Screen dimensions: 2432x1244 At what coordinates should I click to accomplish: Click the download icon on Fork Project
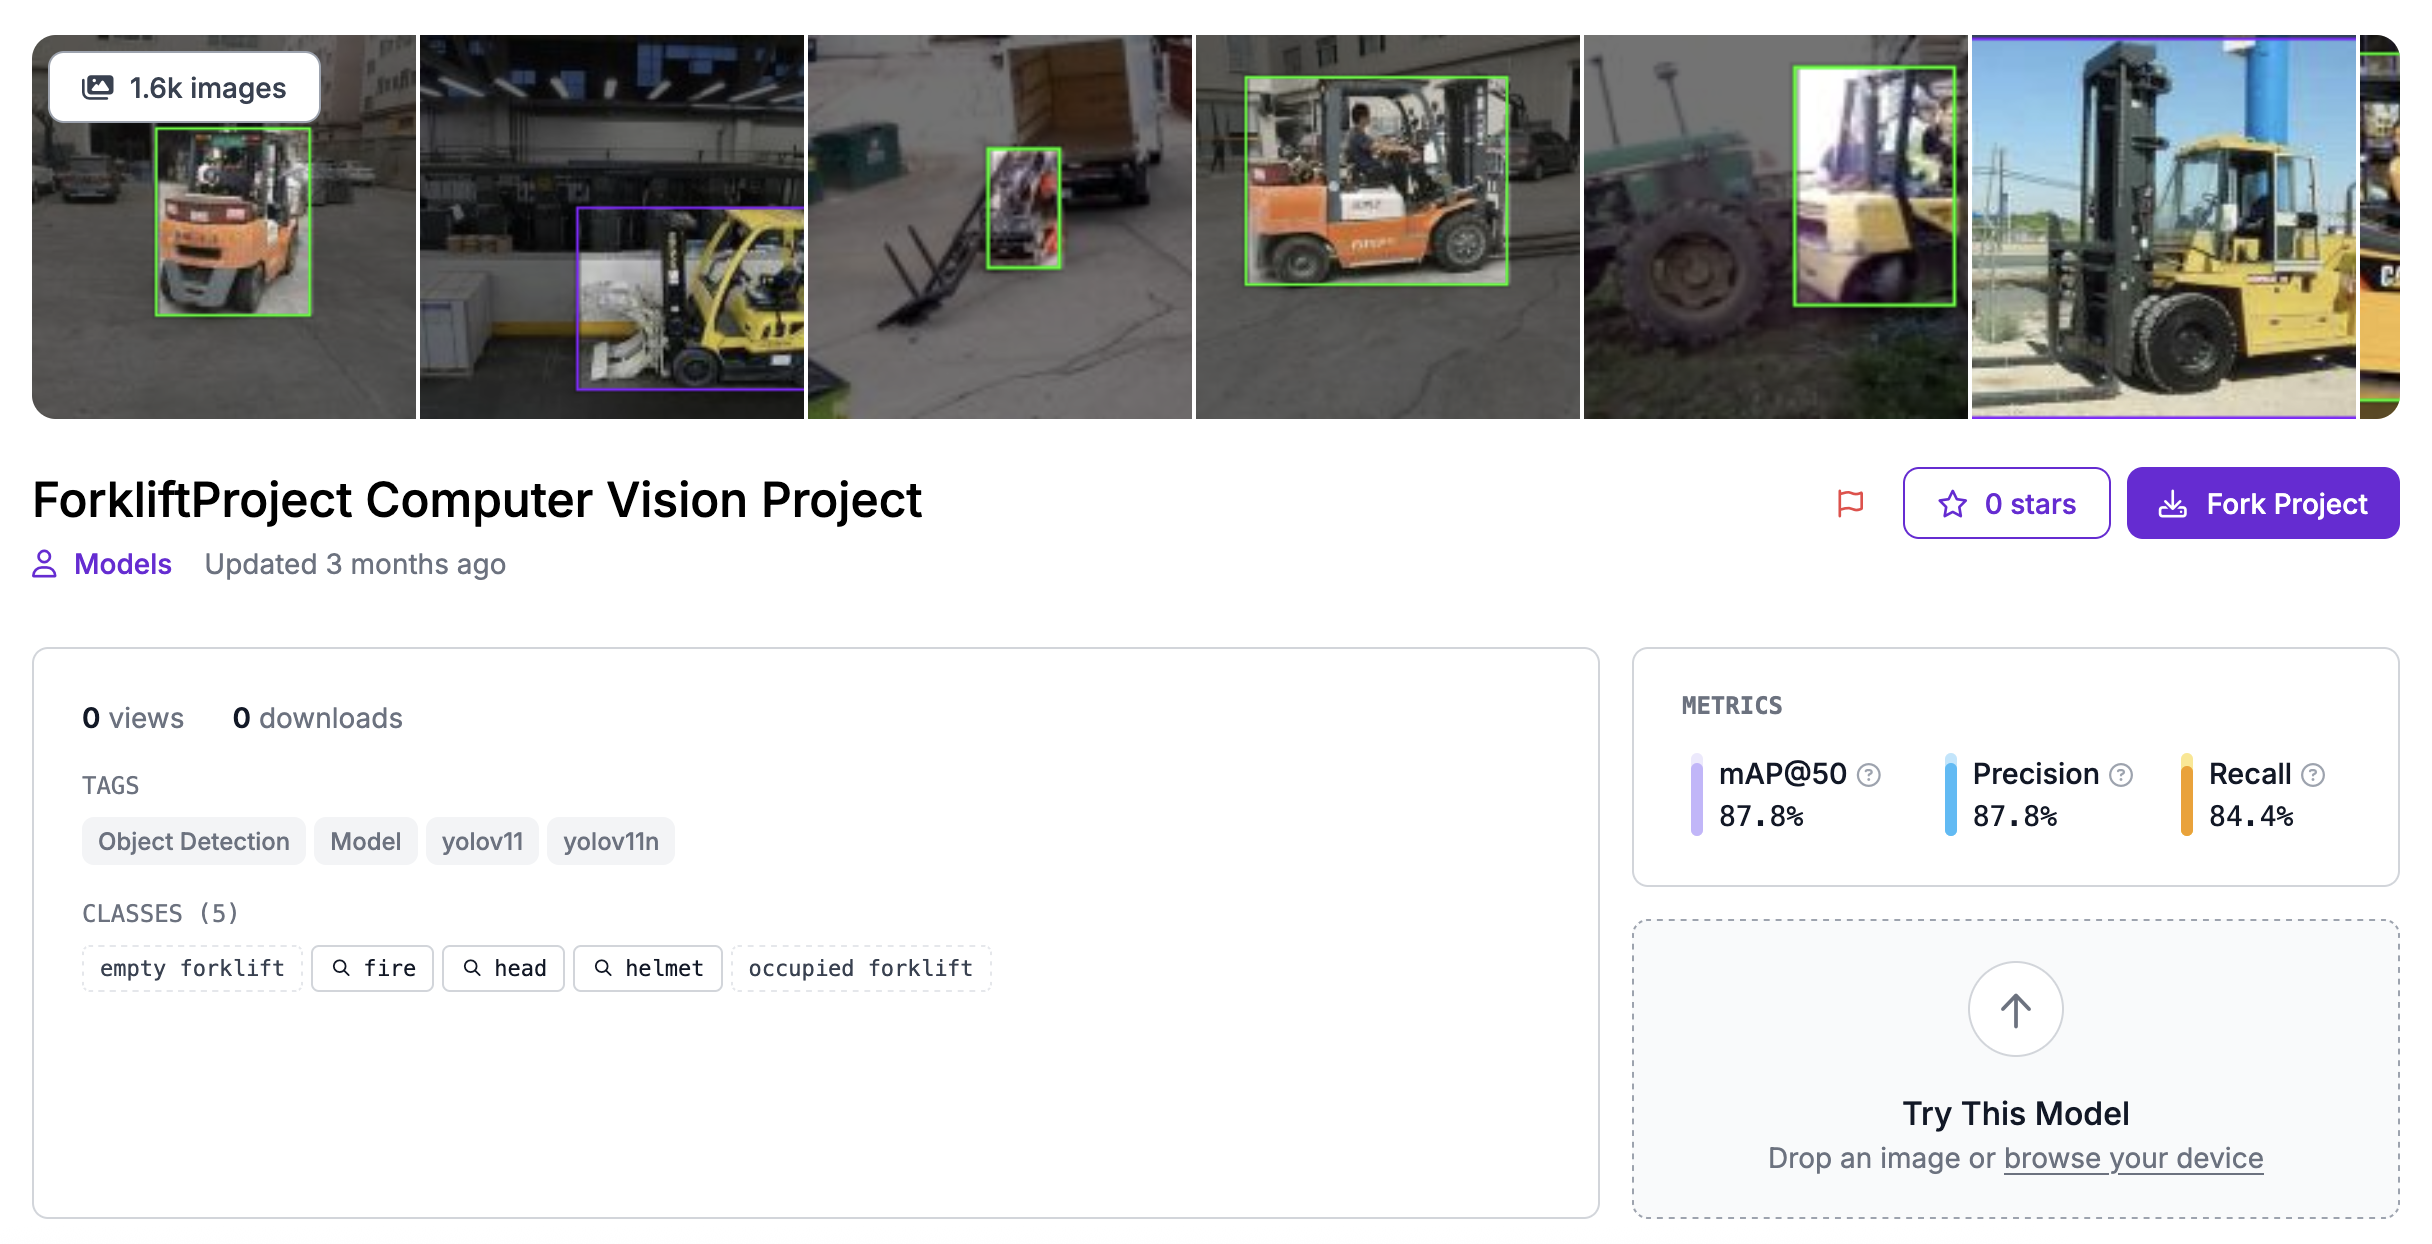click(x=2172, y=504)
